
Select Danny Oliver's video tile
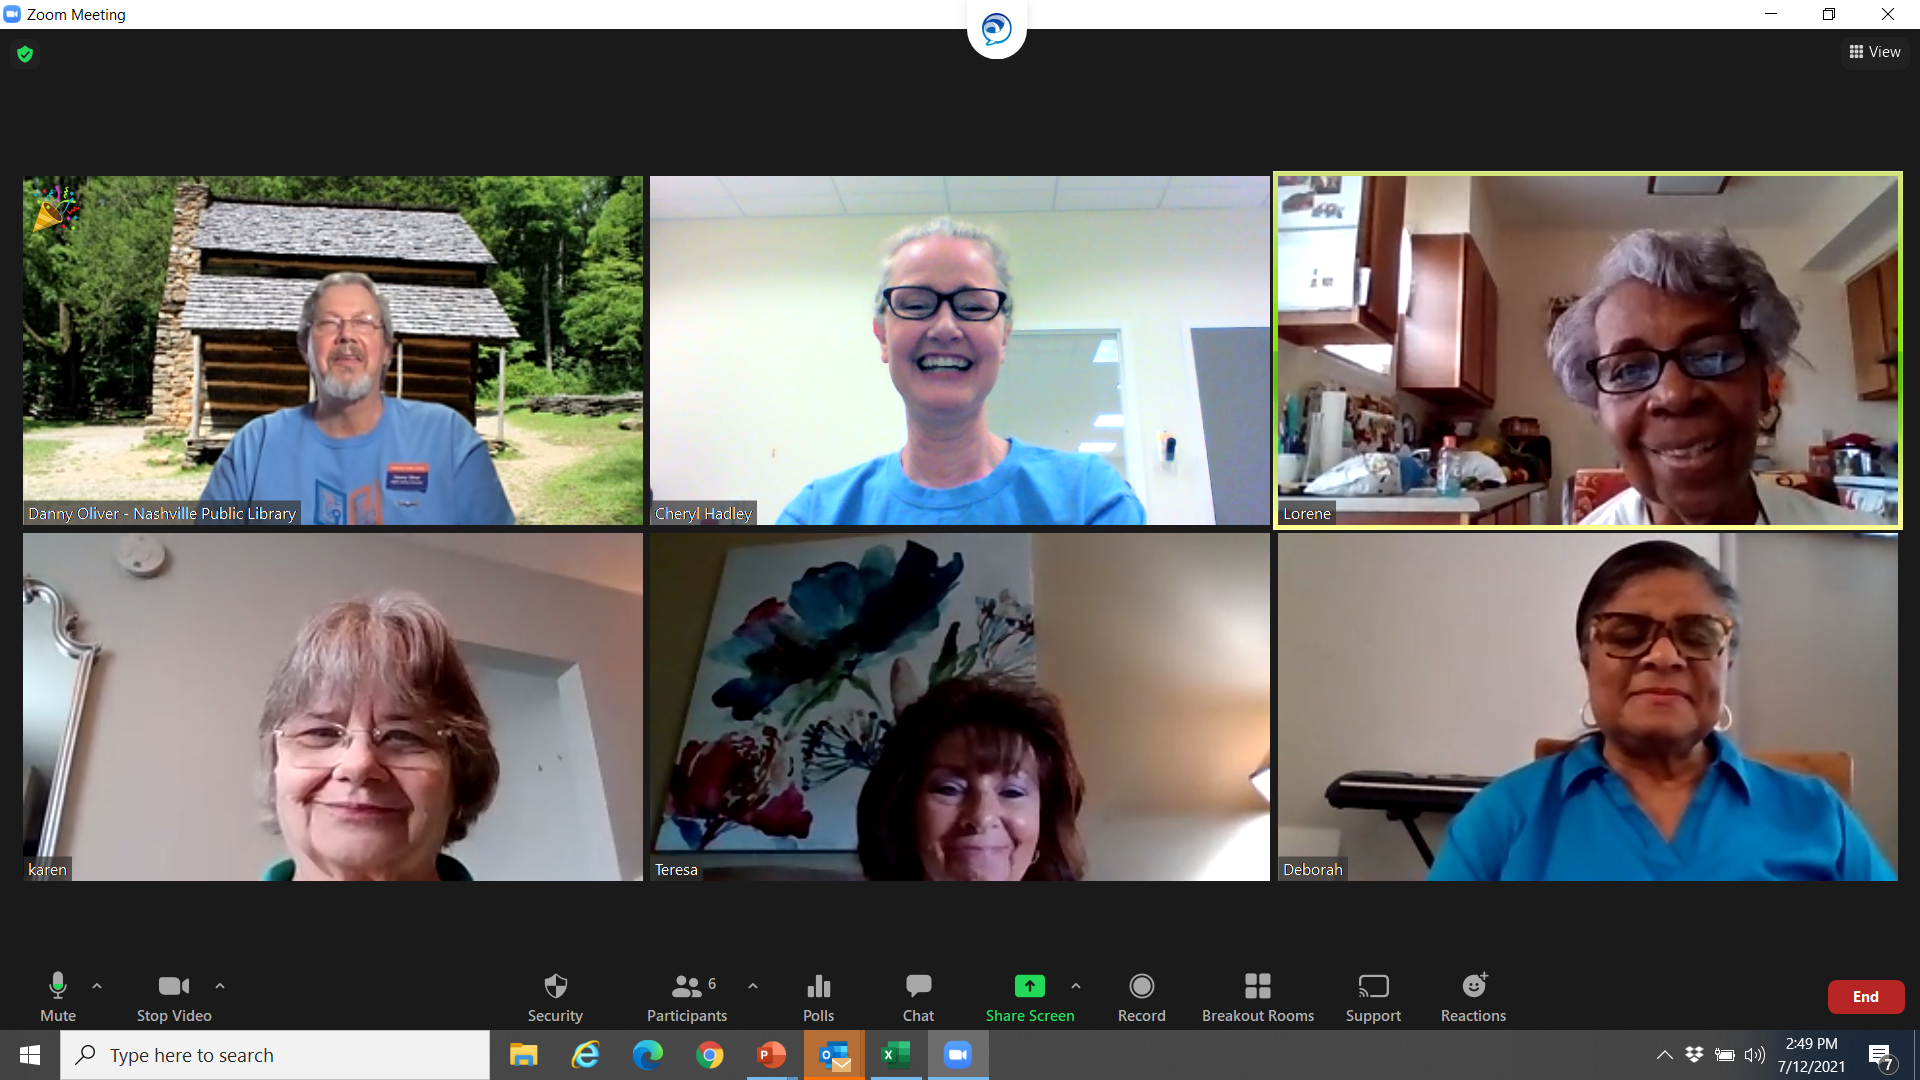(x=333, y=350)
